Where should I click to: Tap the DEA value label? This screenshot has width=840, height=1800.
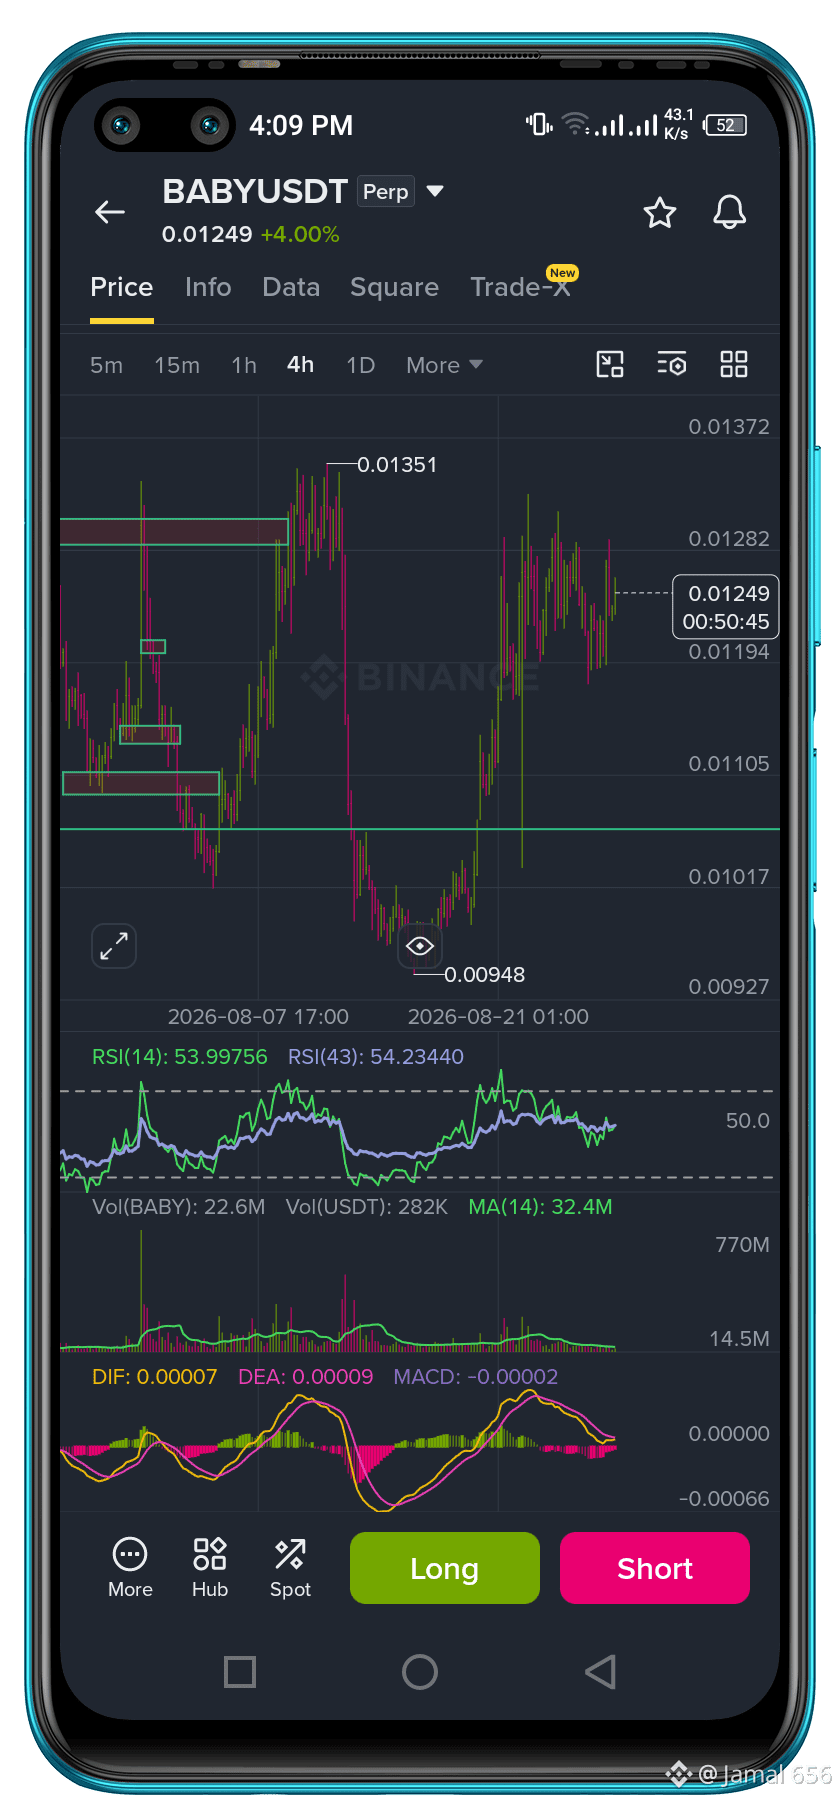click(x=305, y=1377)
